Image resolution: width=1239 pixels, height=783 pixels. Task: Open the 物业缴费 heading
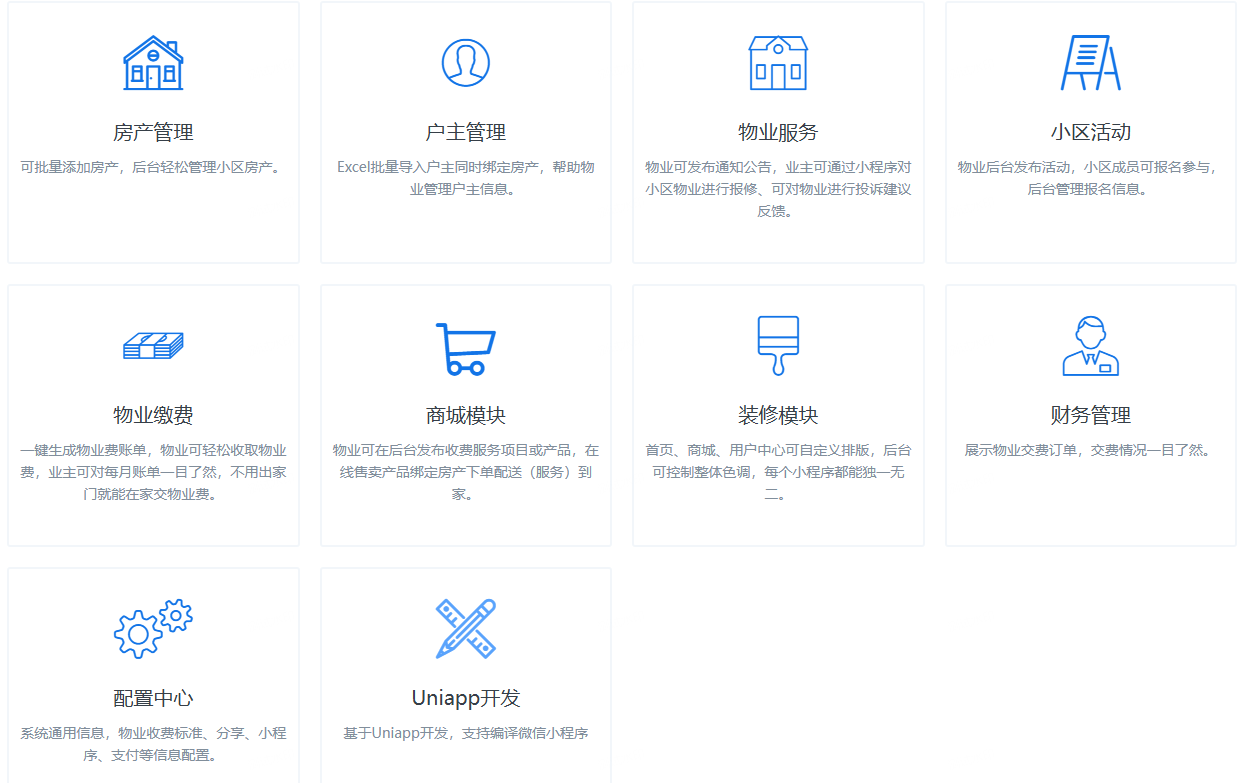[x=153, y=415]
